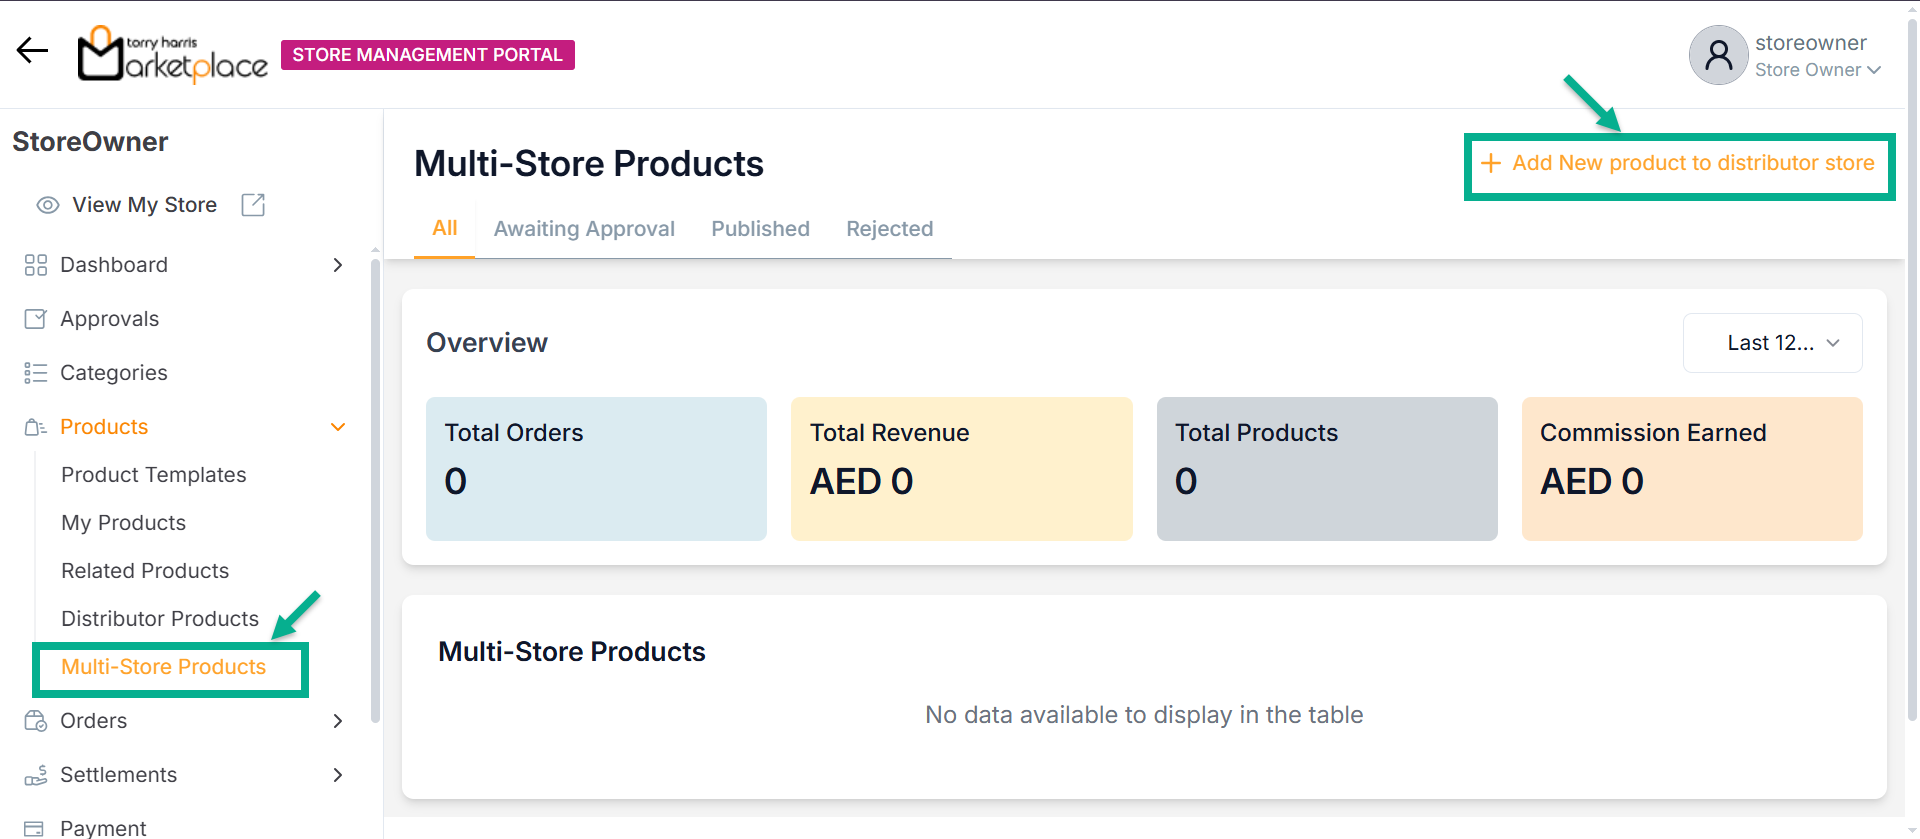Click the Marketplace logo
Screen dimensions: 1920x839
pos(173,54)
